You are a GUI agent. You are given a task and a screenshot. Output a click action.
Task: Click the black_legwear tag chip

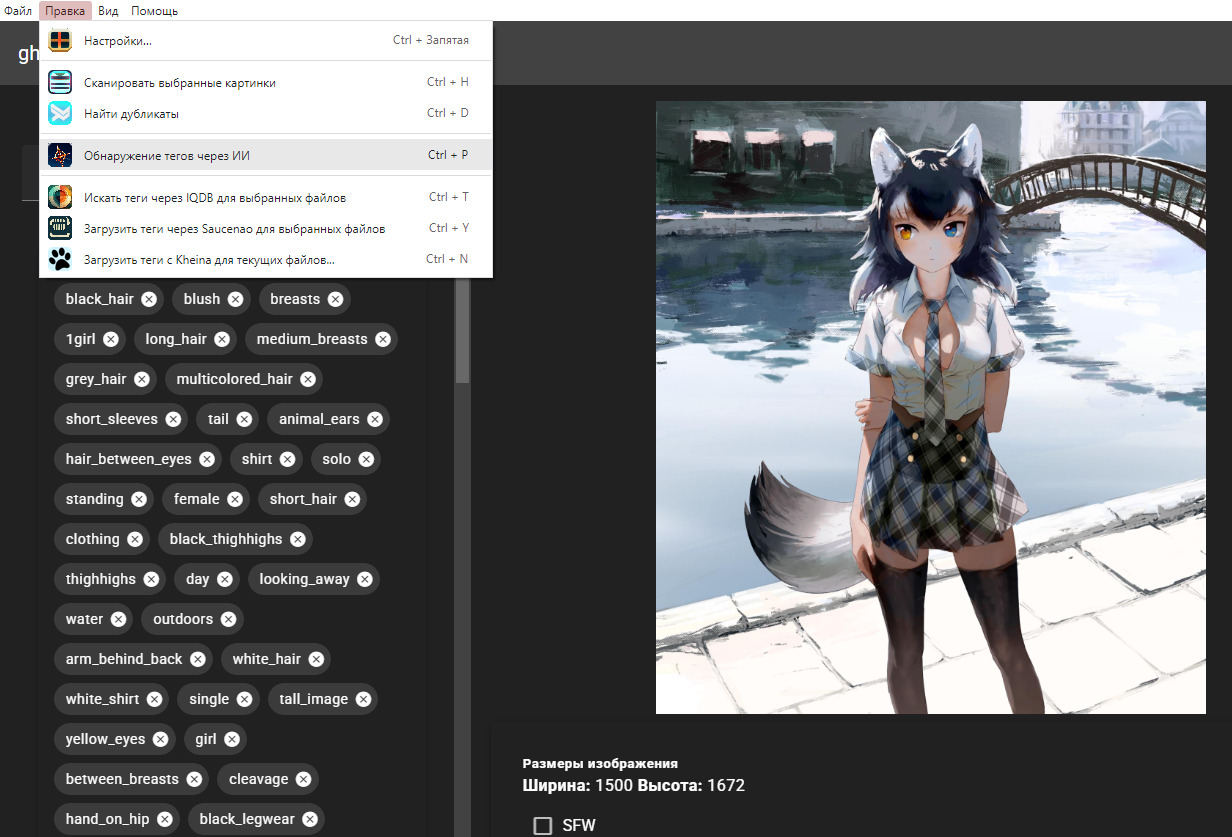coord(256,819)
